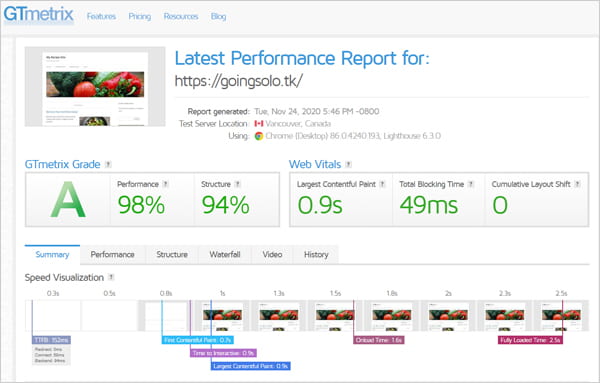The image size is (600, 383).
Task: Click the GTmetrix logo
Action: pos(38,15)
